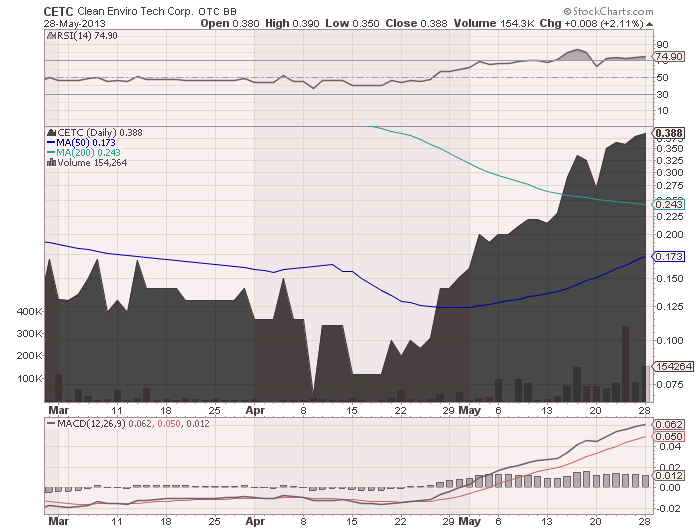Click the 28-May-2013 date text
Image resolution: width=700 pixels, height=530 pixels.
pyautogui.click(x=75, y=22)
